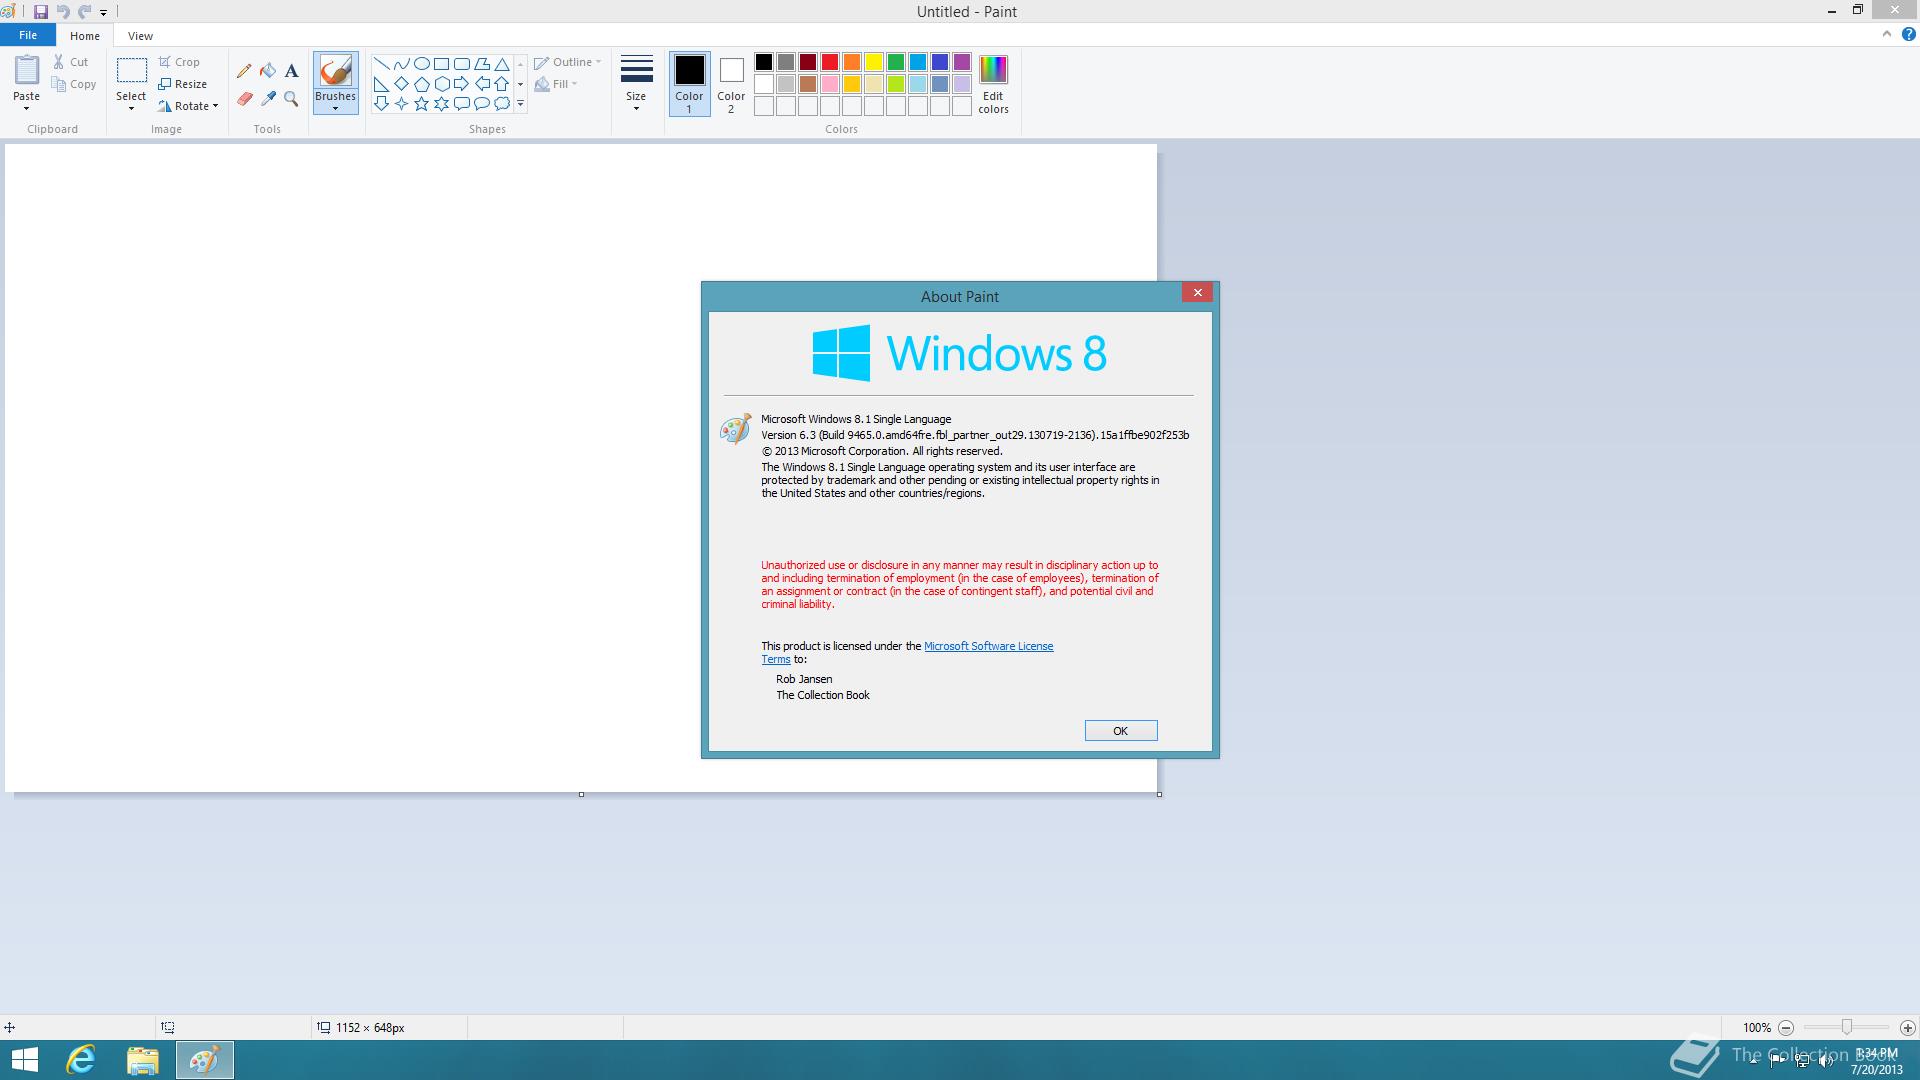
Task: Click the Paste clipboard icon
Action: [27, 70]
